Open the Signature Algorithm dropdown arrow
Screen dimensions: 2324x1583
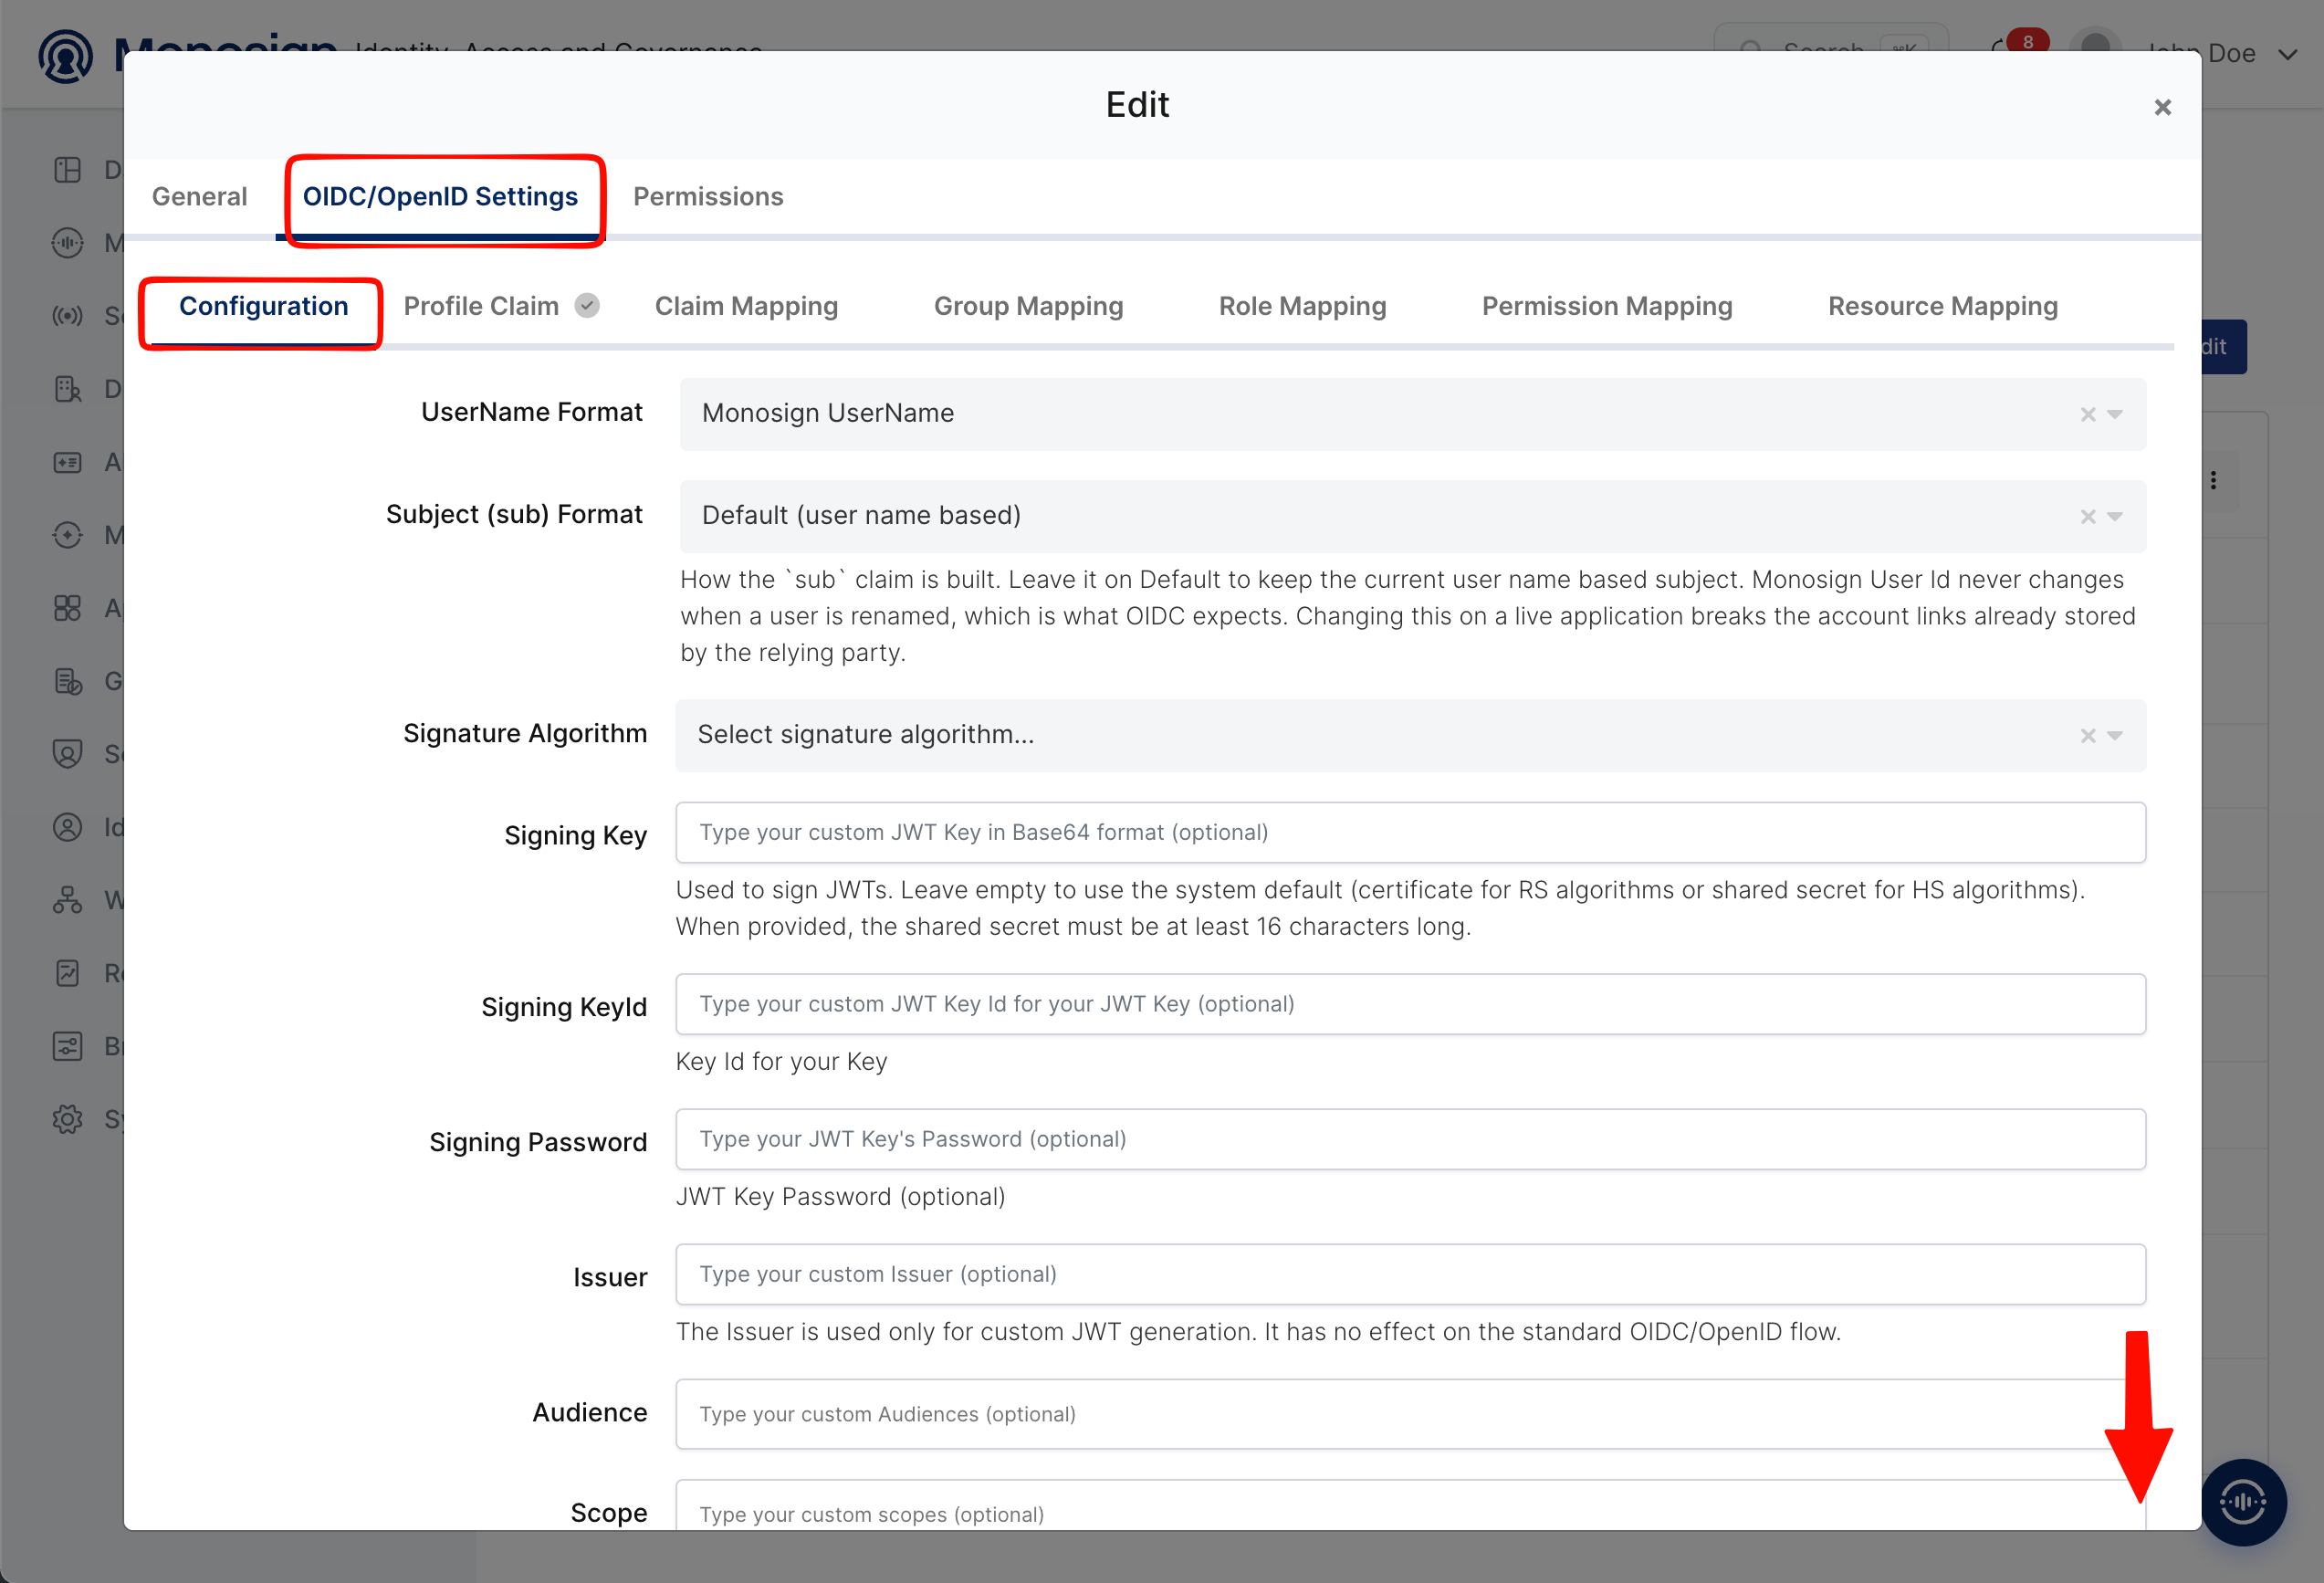pos(2115,736)
